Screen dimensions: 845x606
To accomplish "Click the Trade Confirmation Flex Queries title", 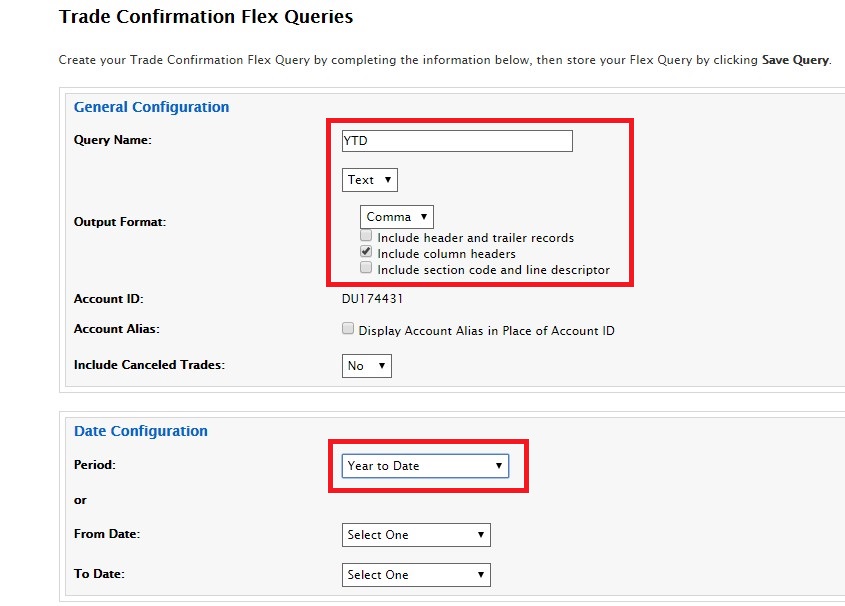I will click(x=206, y=17).
